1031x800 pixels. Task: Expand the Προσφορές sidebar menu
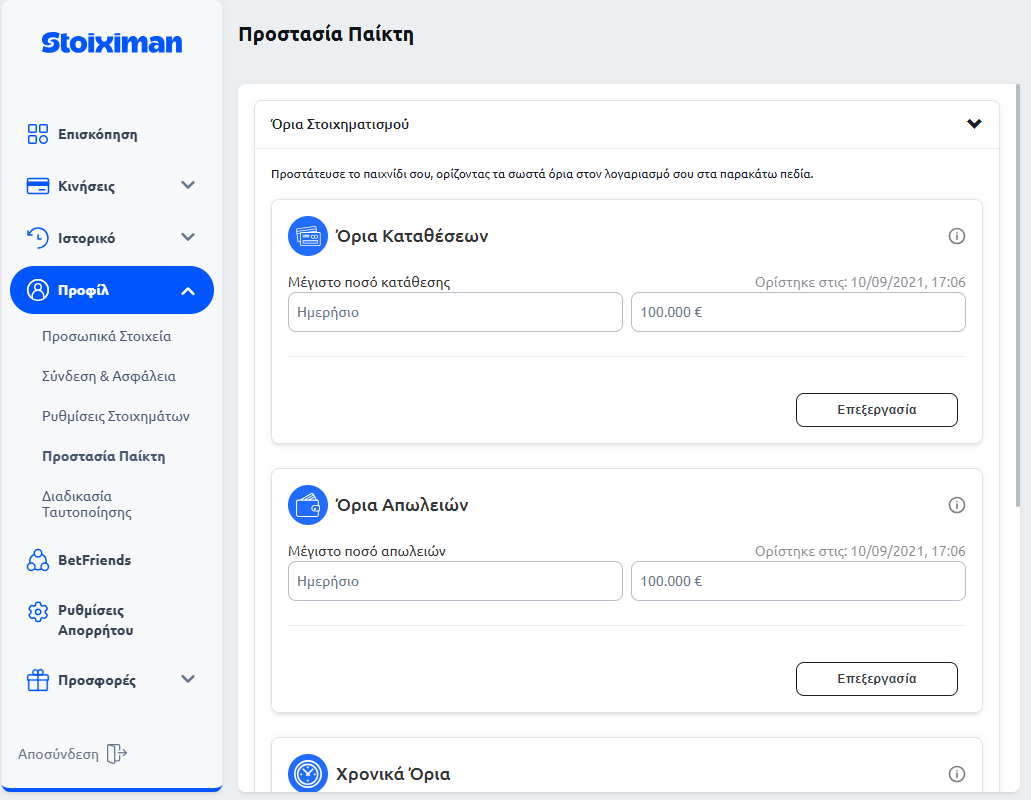click(187, 680)
